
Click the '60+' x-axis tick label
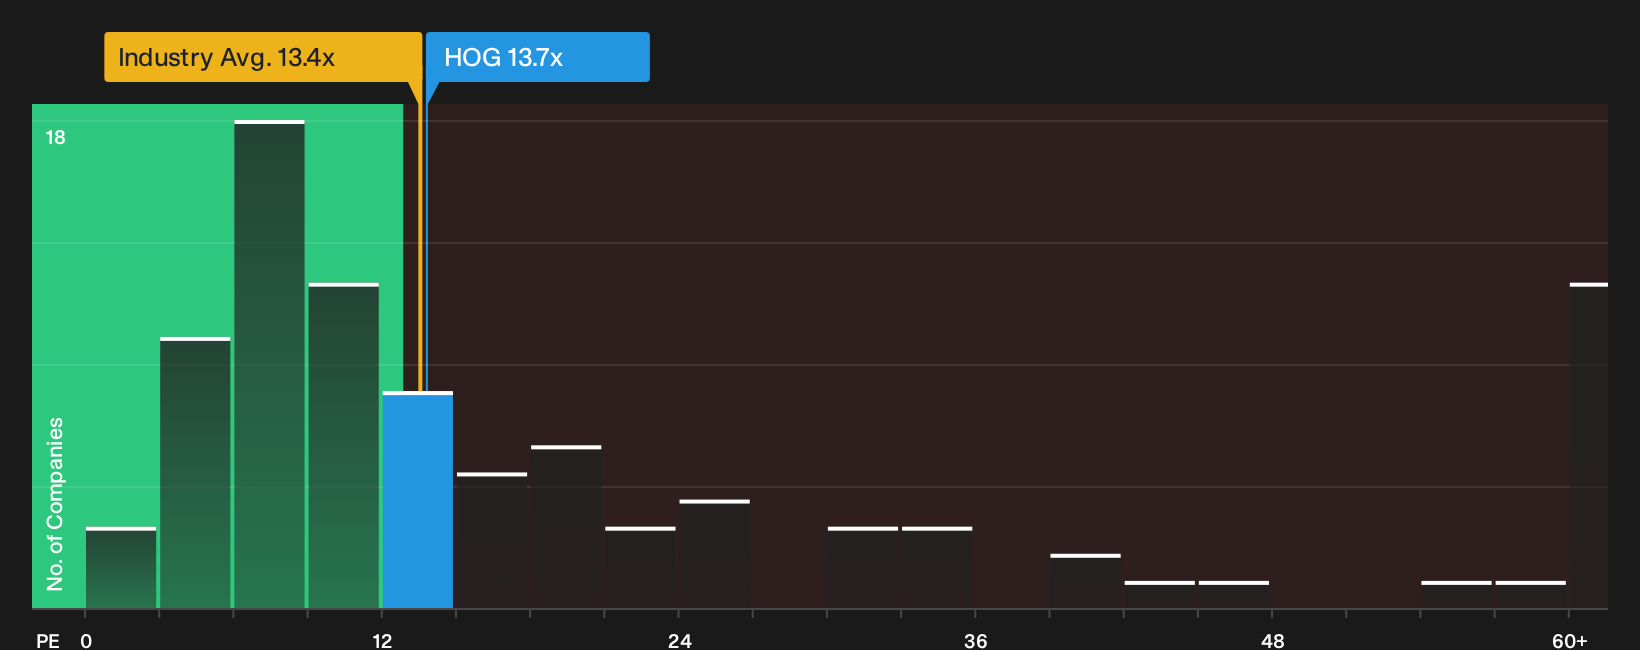[1569, 640]
